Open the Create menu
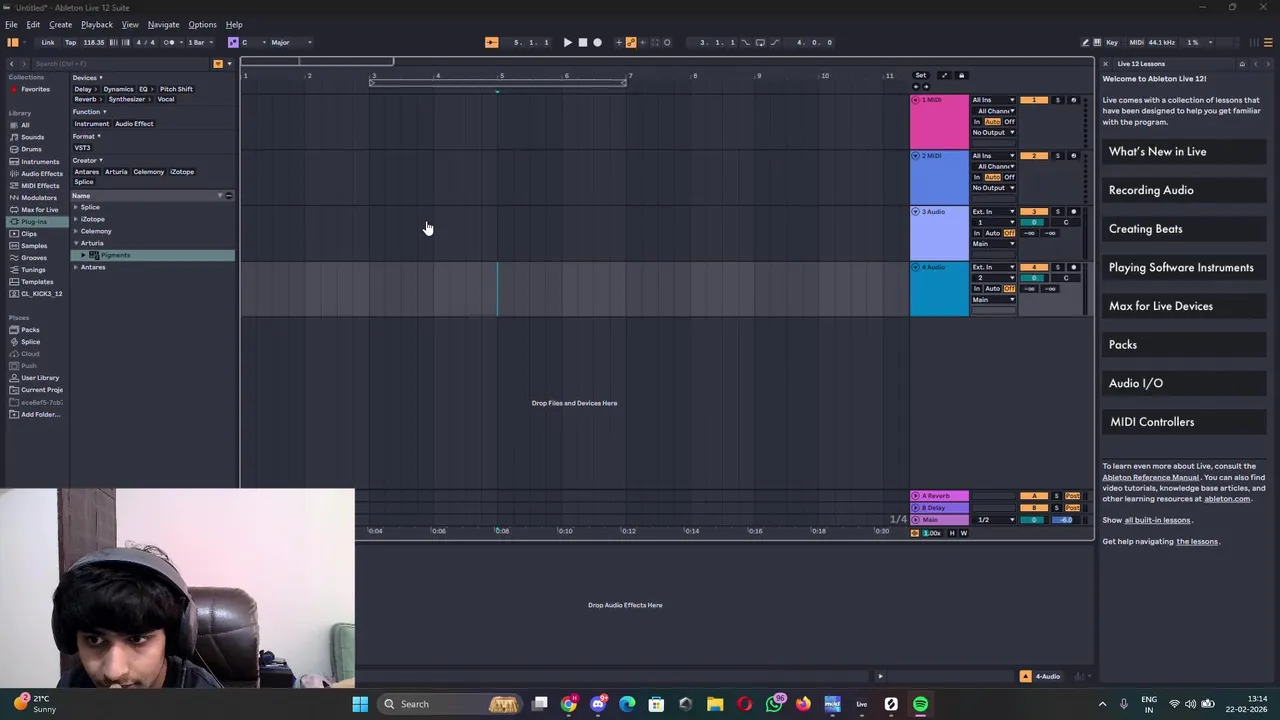The image size is (1280, 720). point(60,24)
